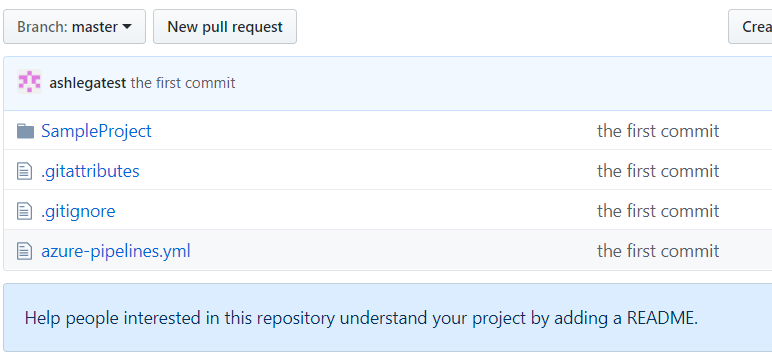Click the master branch caret arrow
772x360 pixels.
(x=127, y=27)
